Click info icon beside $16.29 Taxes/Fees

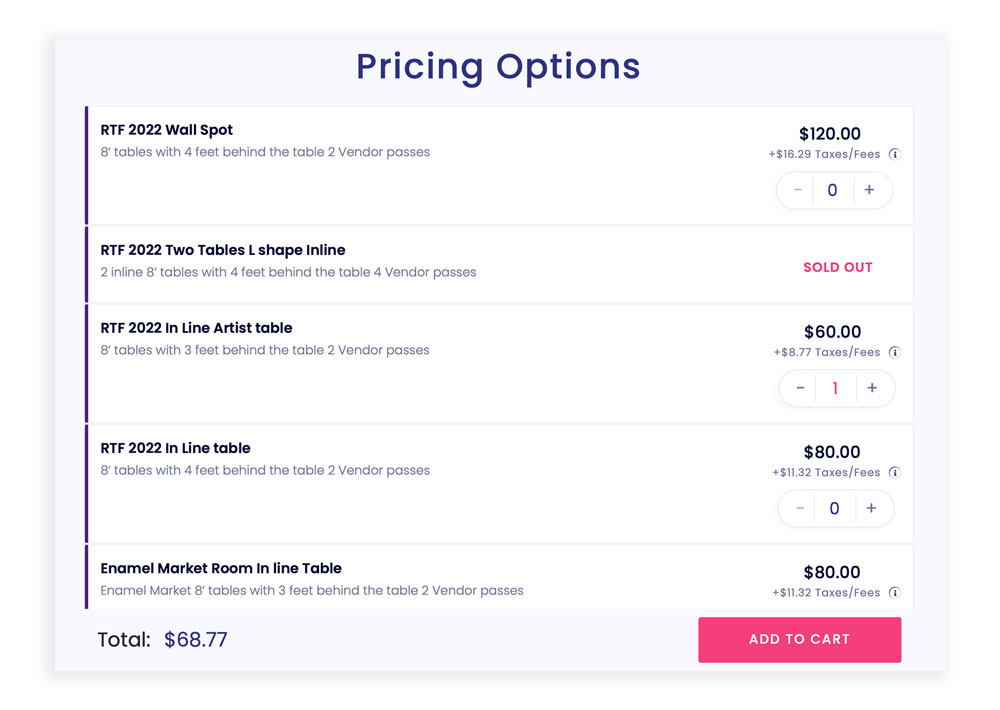click(895, 154)
